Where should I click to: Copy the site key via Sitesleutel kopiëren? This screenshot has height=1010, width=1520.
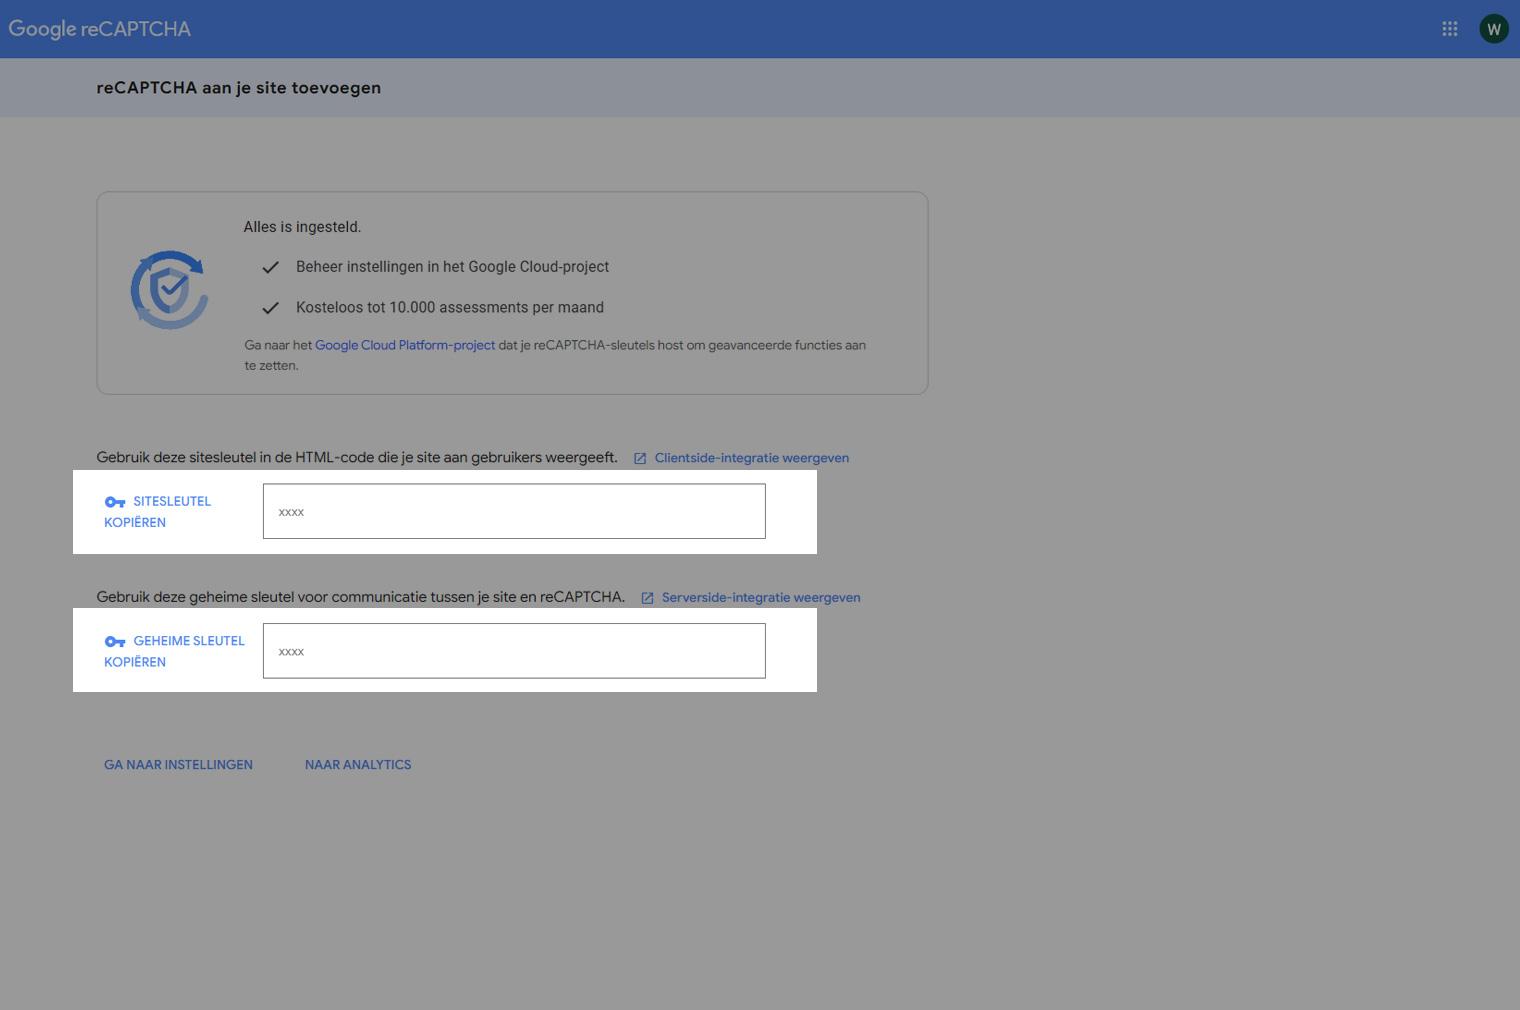pyautogui.click(x=158, y=512)
